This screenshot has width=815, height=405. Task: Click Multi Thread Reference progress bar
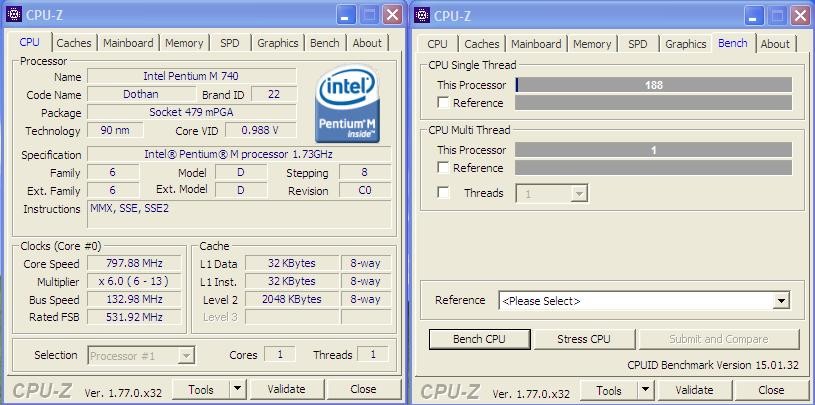coord(653,167)
